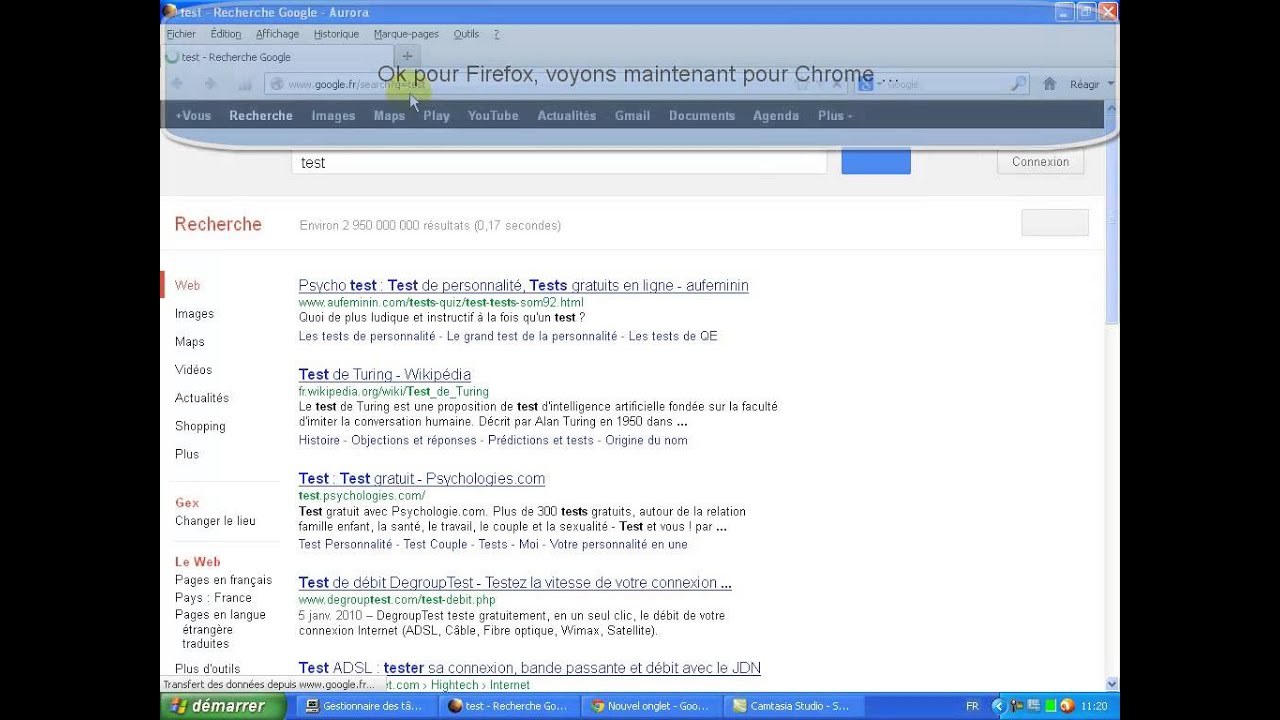Click the Aurora icon in the title bar

[170, 12]
